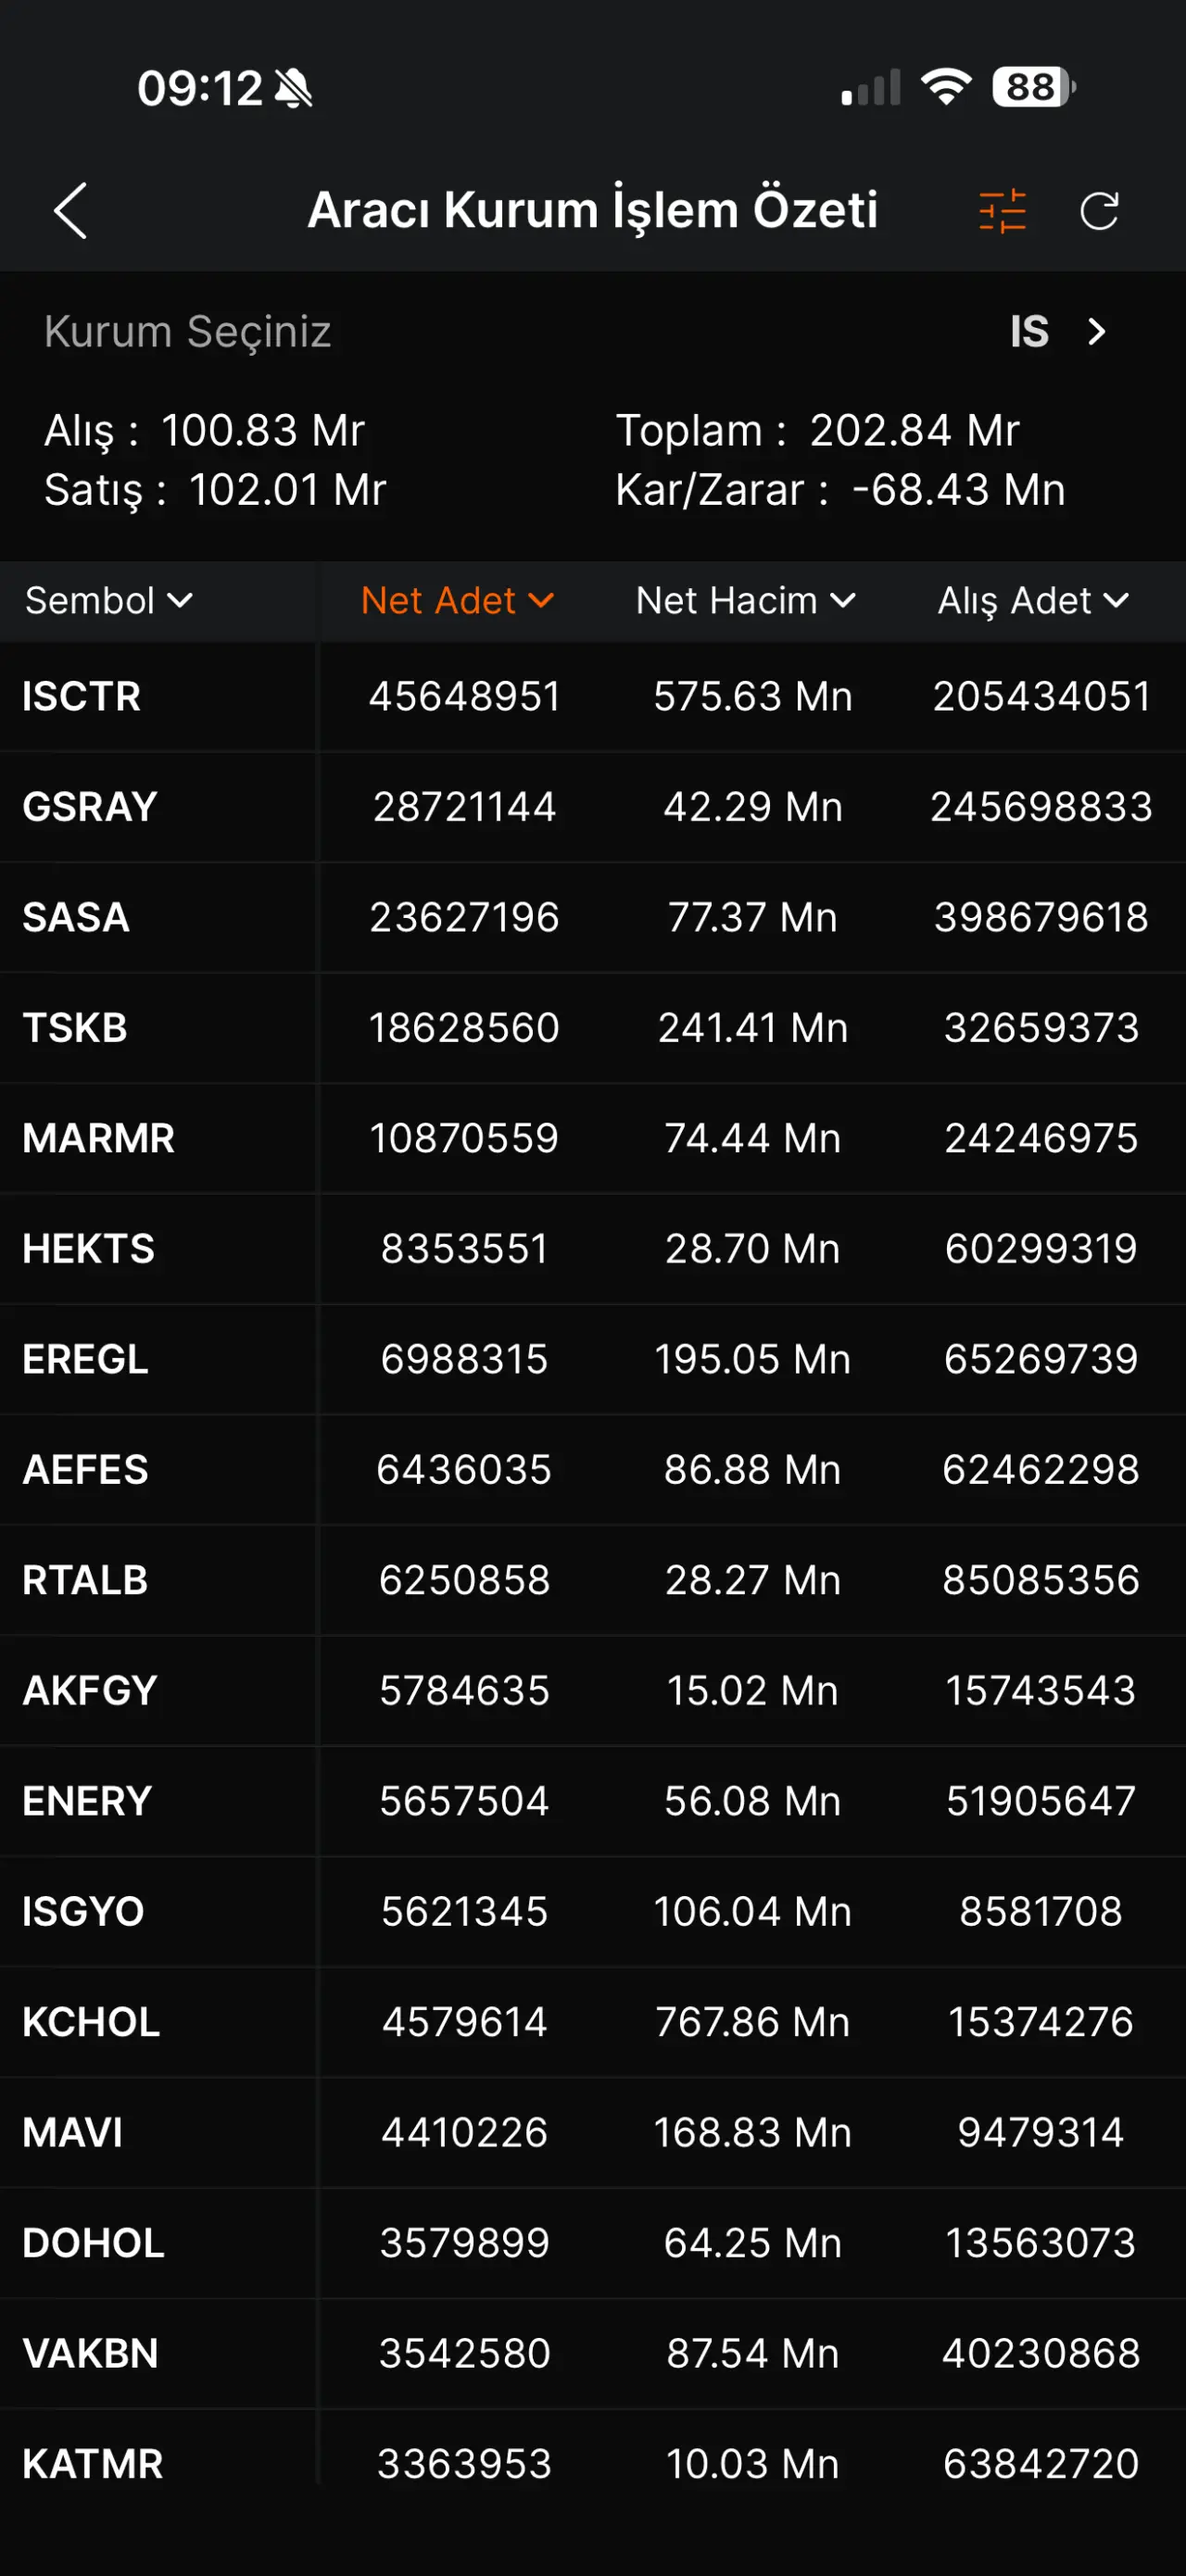Screen dimensions: 1186x2576
Task: Tap the battery indicator icon
Action: (1032, 88)
